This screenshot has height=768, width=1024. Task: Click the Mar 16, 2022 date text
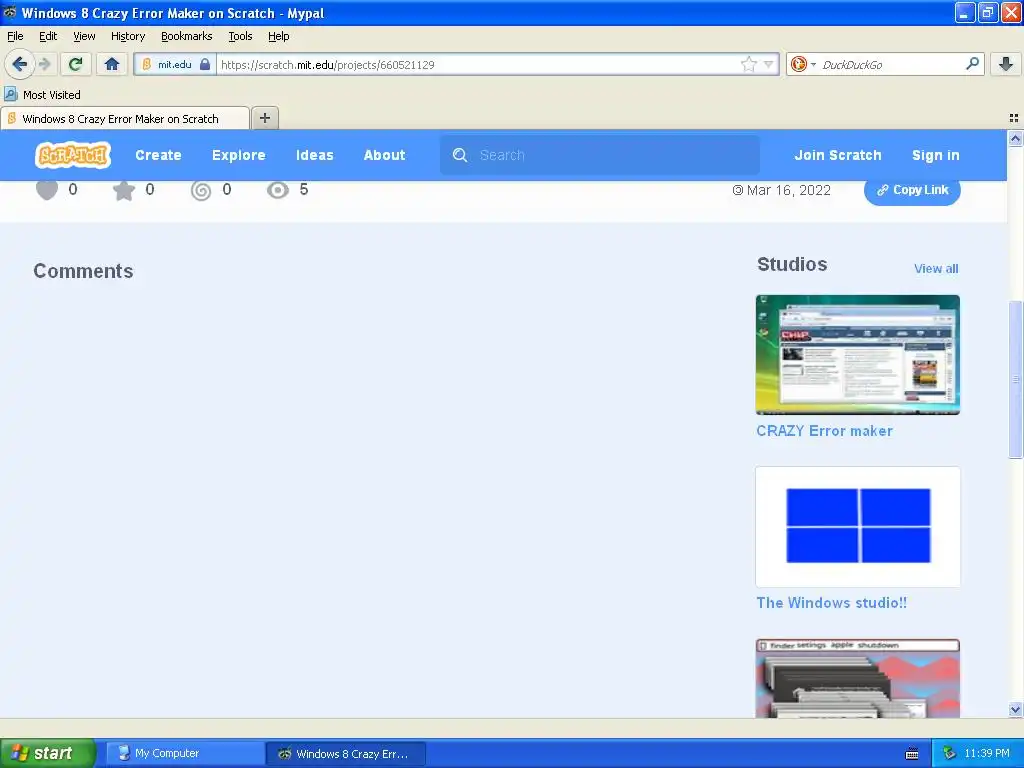(x=788, y=190)
